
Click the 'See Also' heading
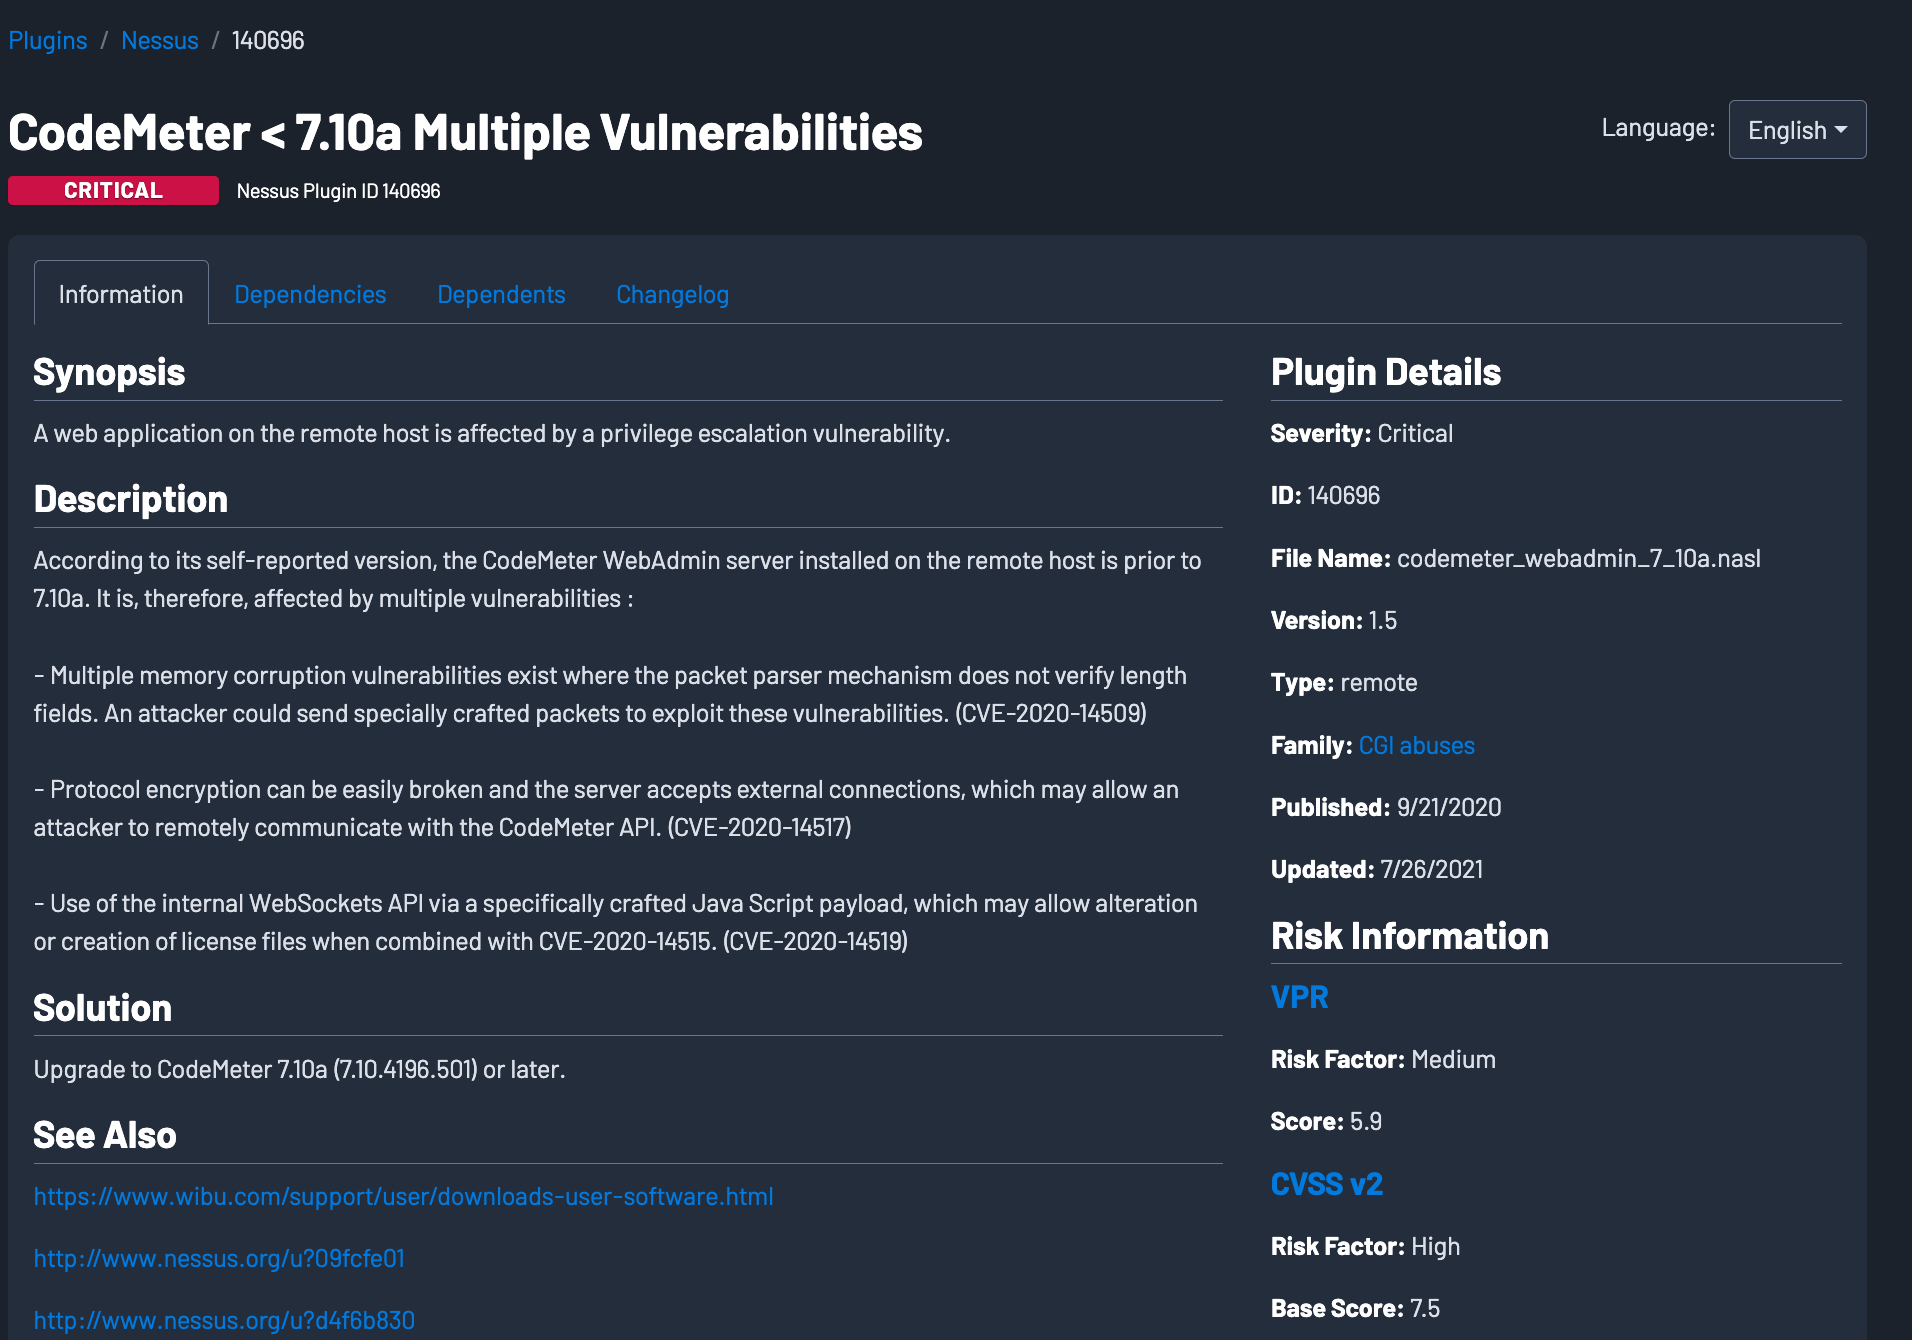tap(105, 1135)
